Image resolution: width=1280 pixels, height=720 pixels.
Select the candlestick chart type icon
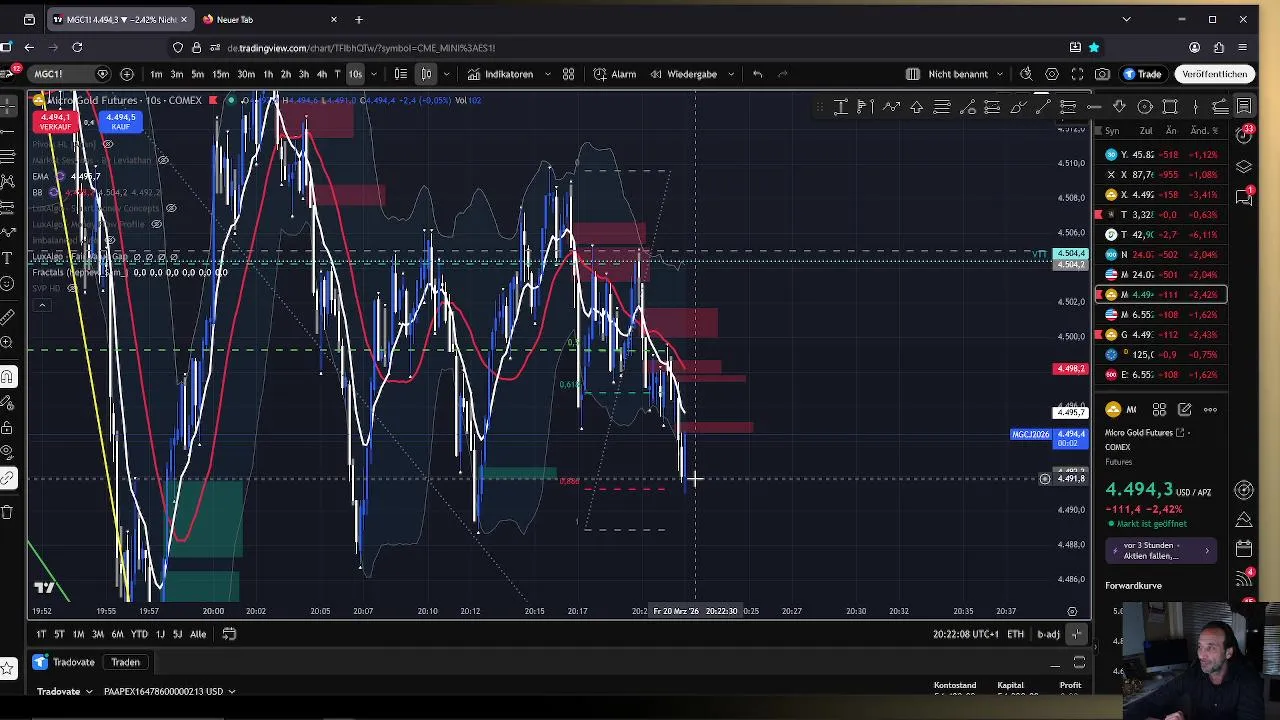pos(426,74)
